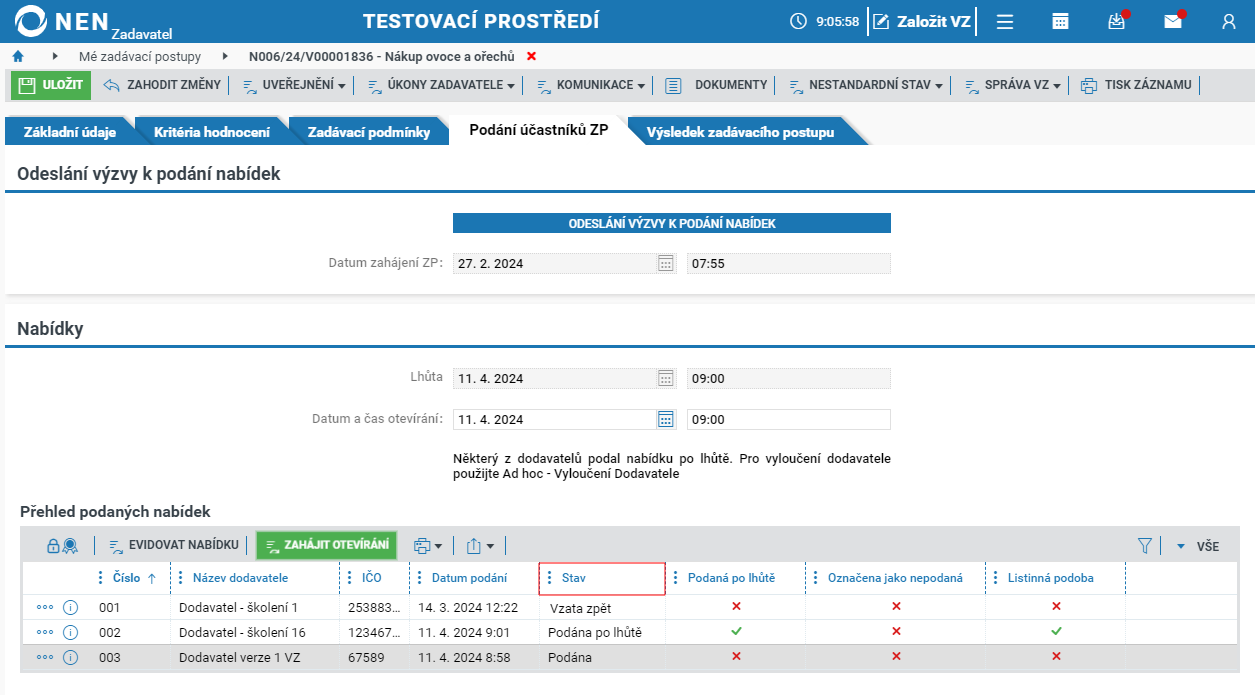
Task: Open info icon for row 002
Action: (x=70, y=632)
